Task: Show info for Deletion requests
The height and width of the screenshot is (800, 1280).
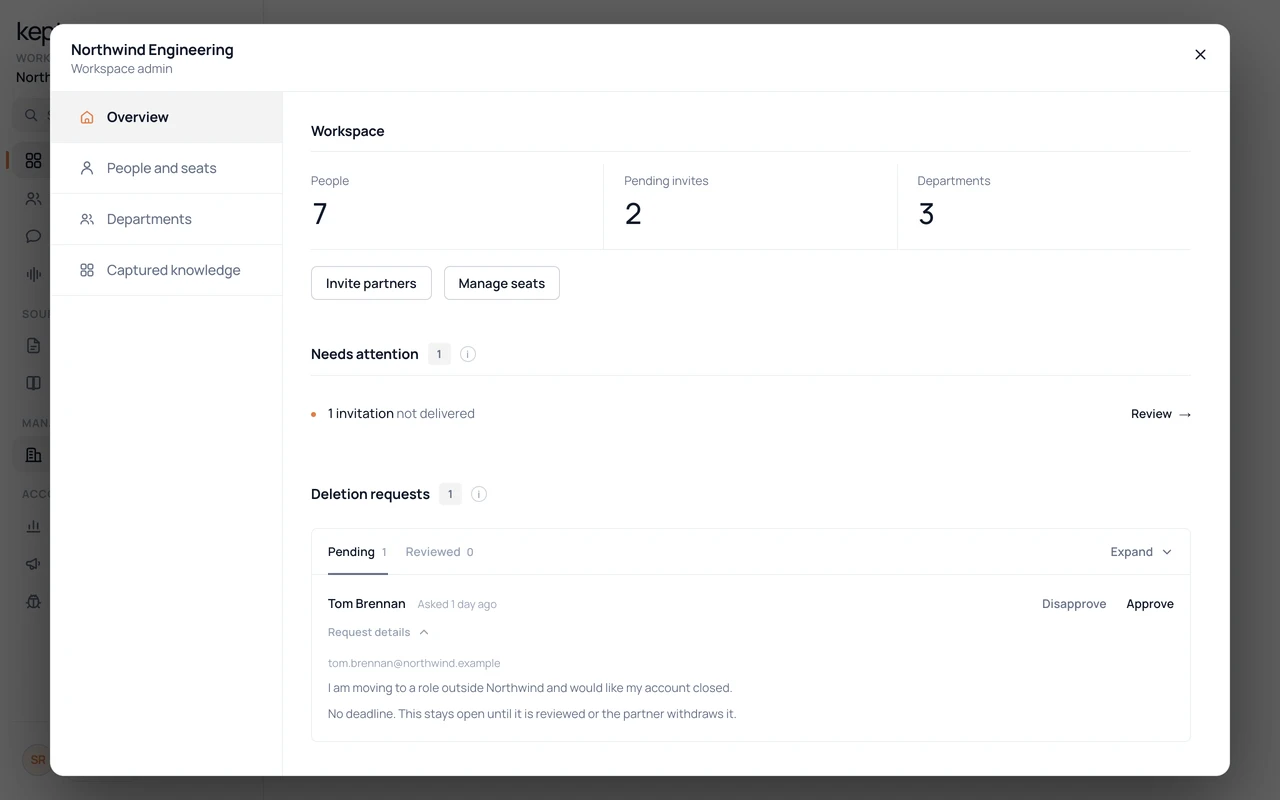Action: (x=479, y=494)
